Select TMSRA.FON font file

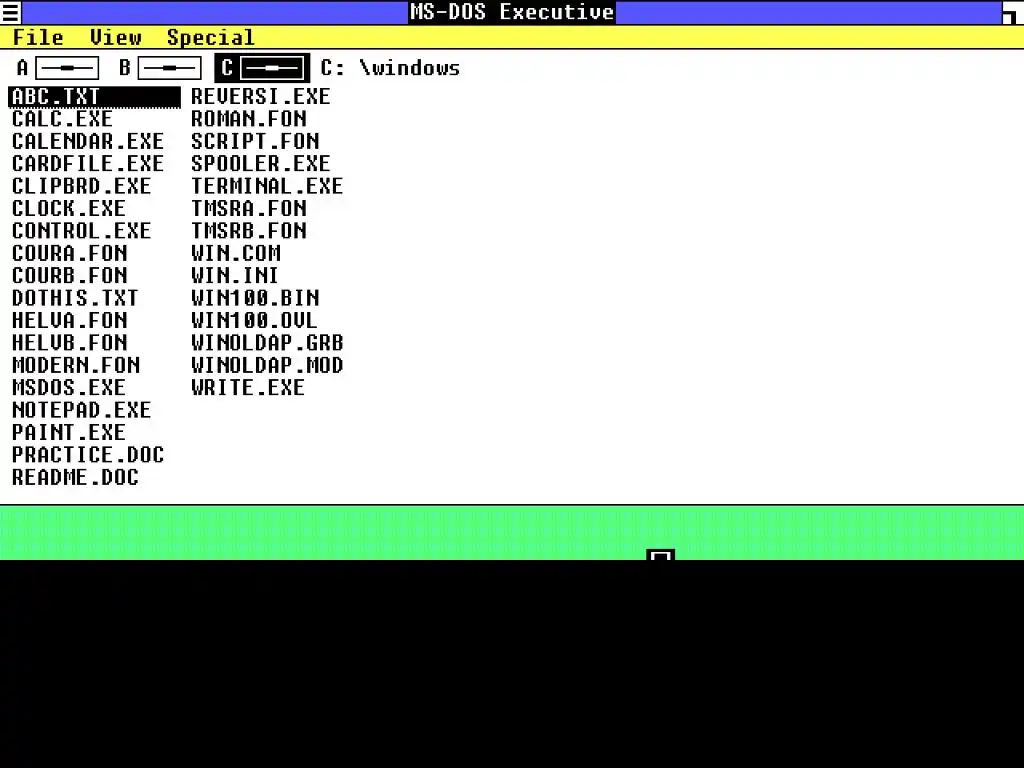pyautogui.click(x=248, y=208)
